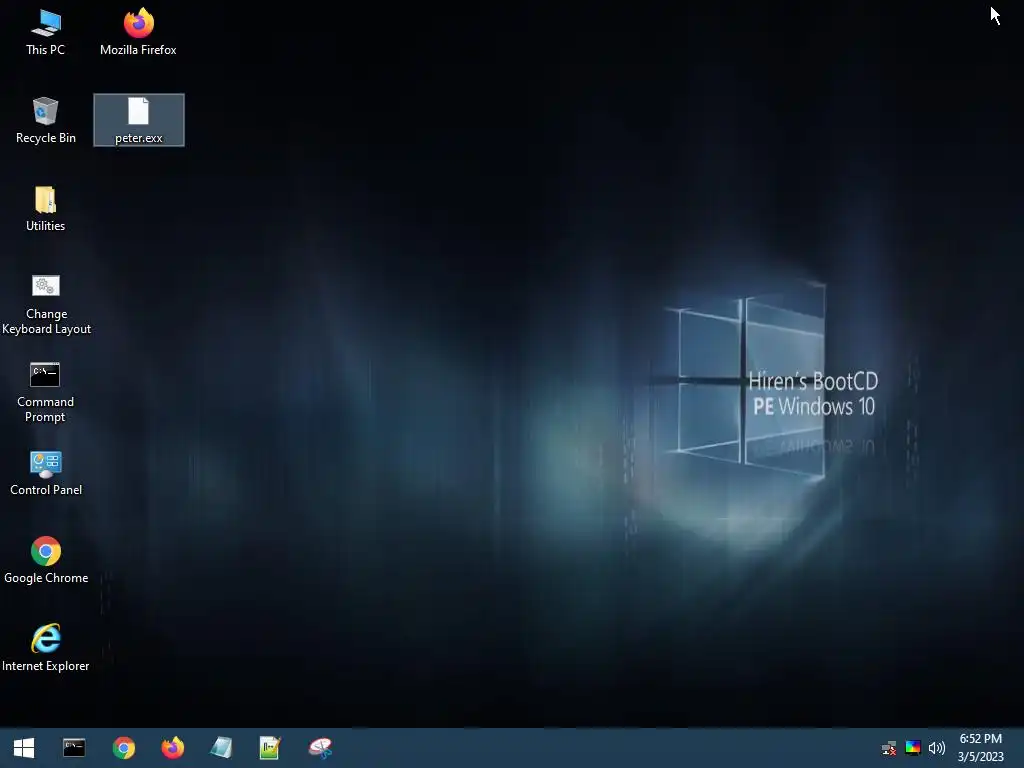1024x768 pixels.
Task: Click the green notepad taskbar icon
Action: [270, 748]
